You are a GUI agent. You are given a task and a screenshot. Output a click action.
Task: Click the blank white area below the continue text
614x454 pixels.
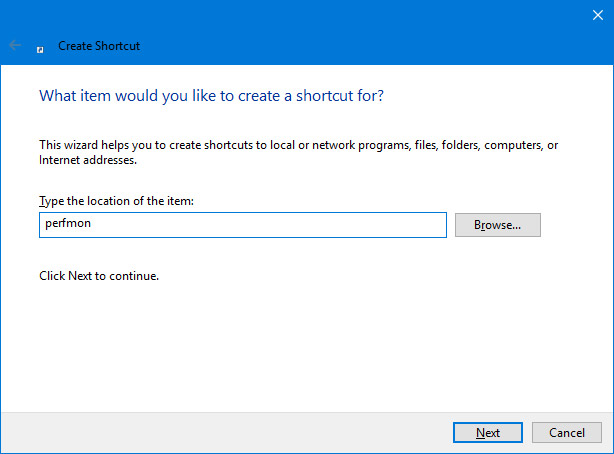pyautogui.click(x=305, y=345)
